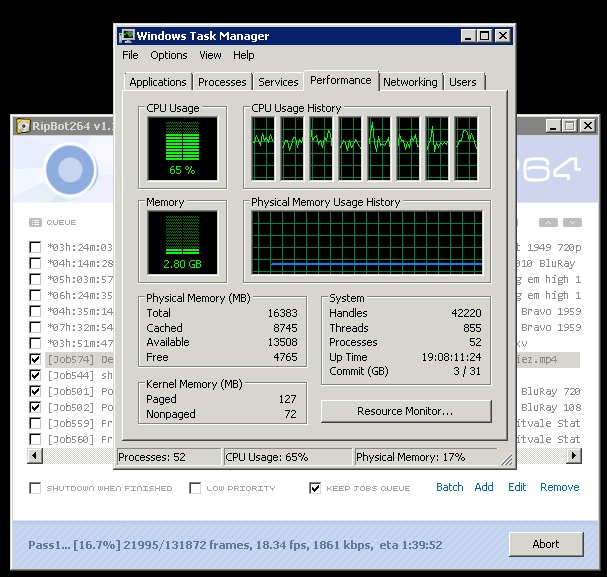Open Resource Monitor

click(406, 411)
